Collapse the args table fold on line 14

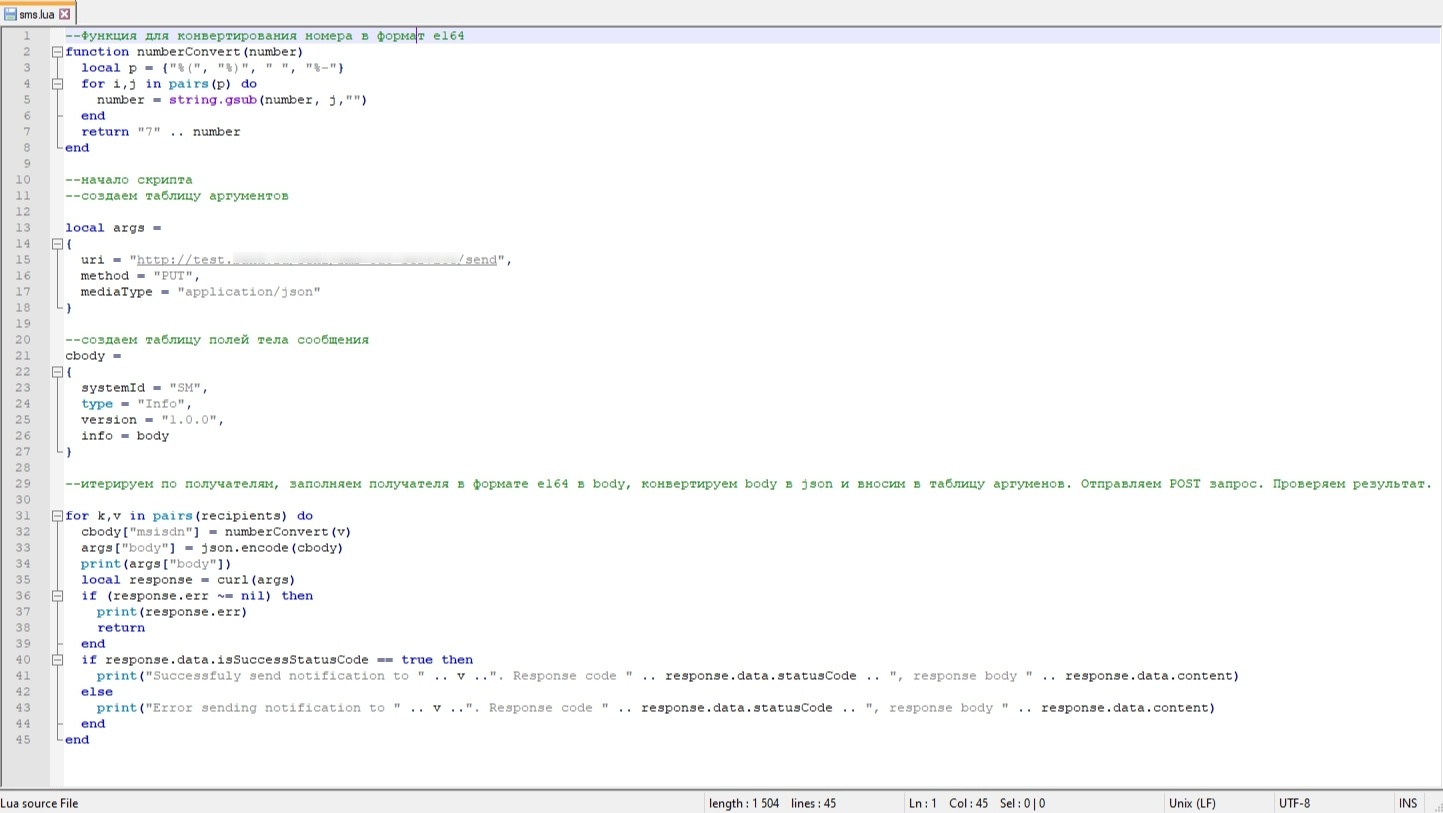(x=57, y=244)
